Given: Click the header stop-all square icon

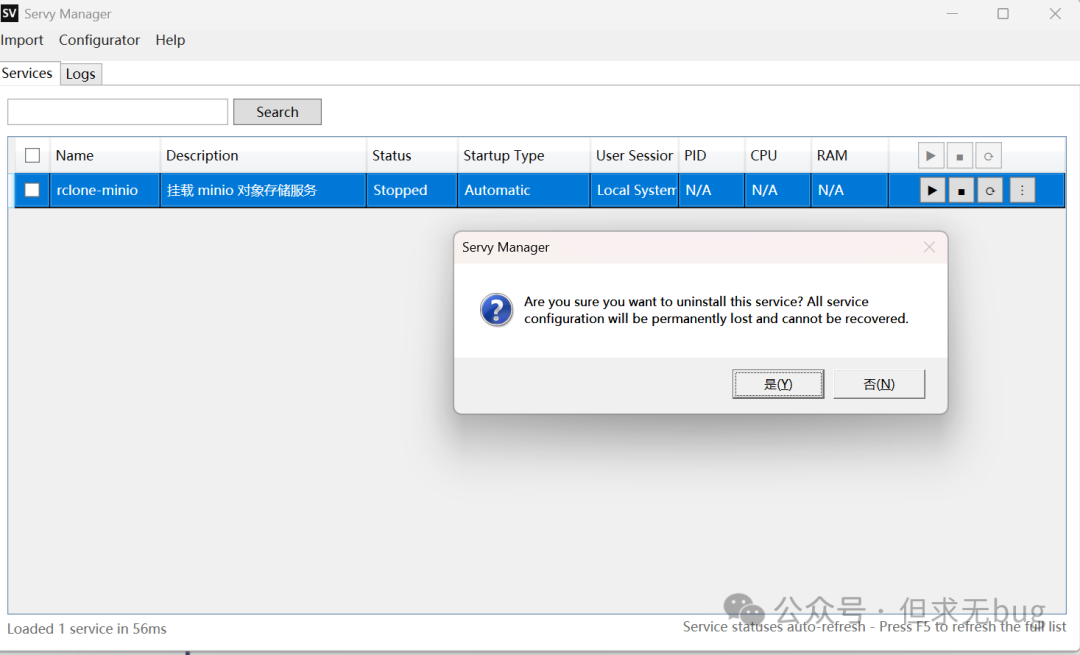Looking at the screenshot, I should [x=959, y=156].
